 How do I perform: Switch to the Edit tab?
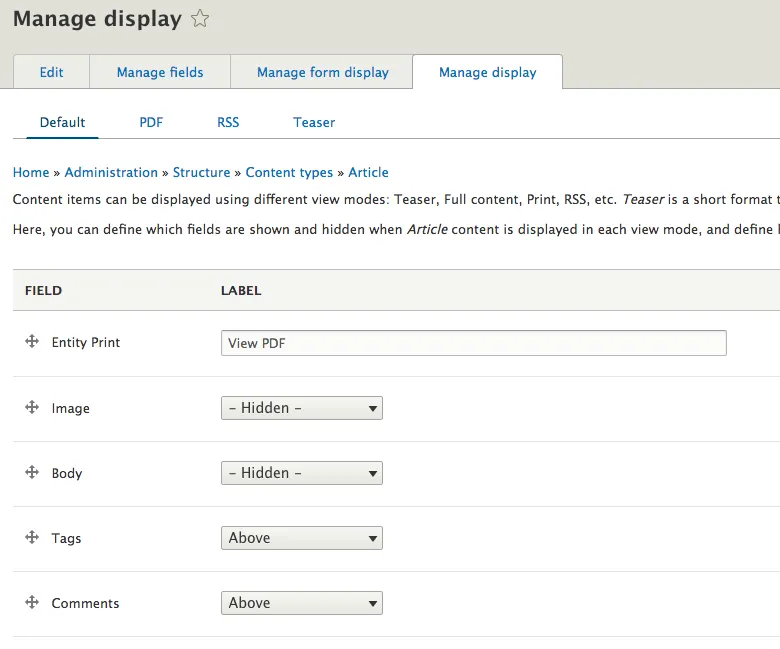click(x=51, y=72)
